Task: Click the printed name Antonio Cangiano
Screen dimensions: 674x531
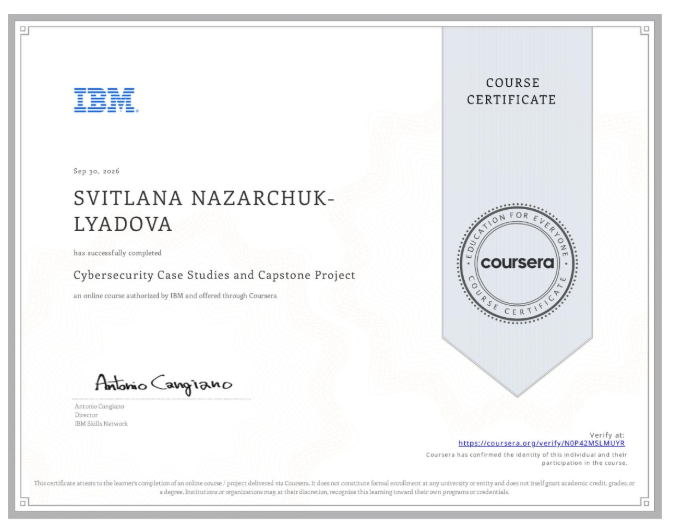Action: click(99, 406)
